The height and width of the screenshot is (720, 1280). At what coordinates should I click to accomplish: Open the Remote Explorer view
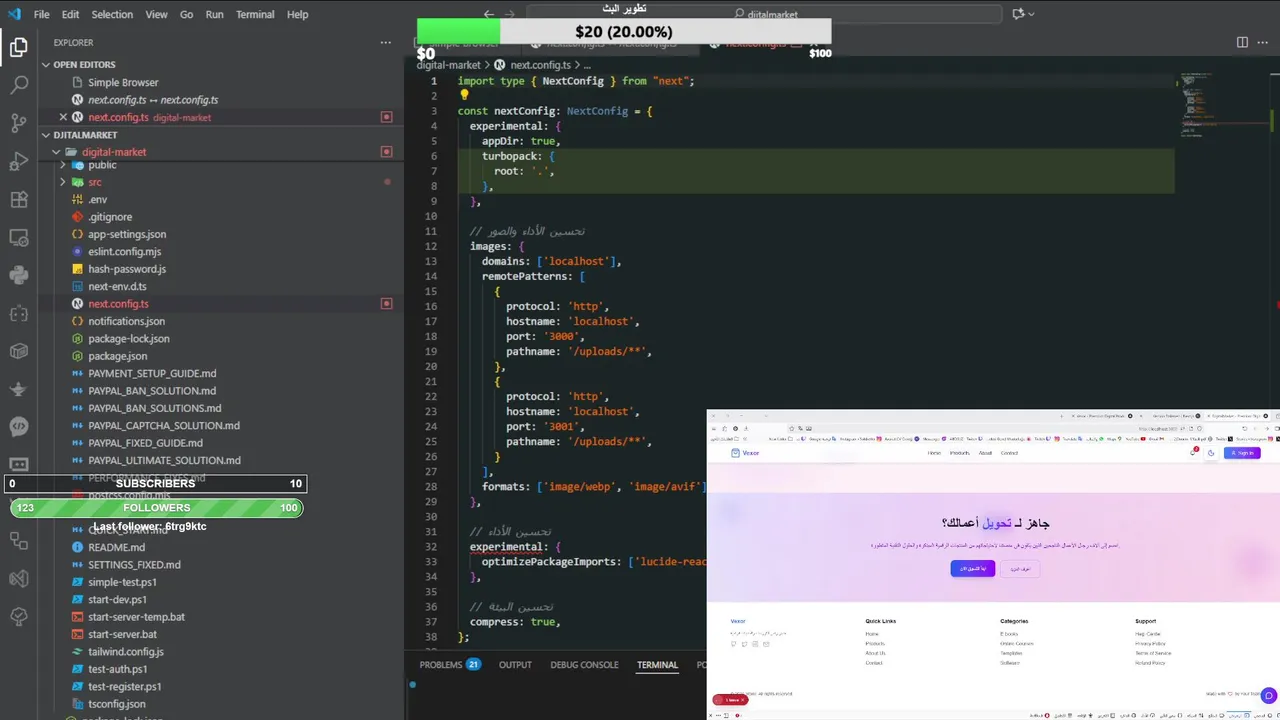[x=19, y=237]
